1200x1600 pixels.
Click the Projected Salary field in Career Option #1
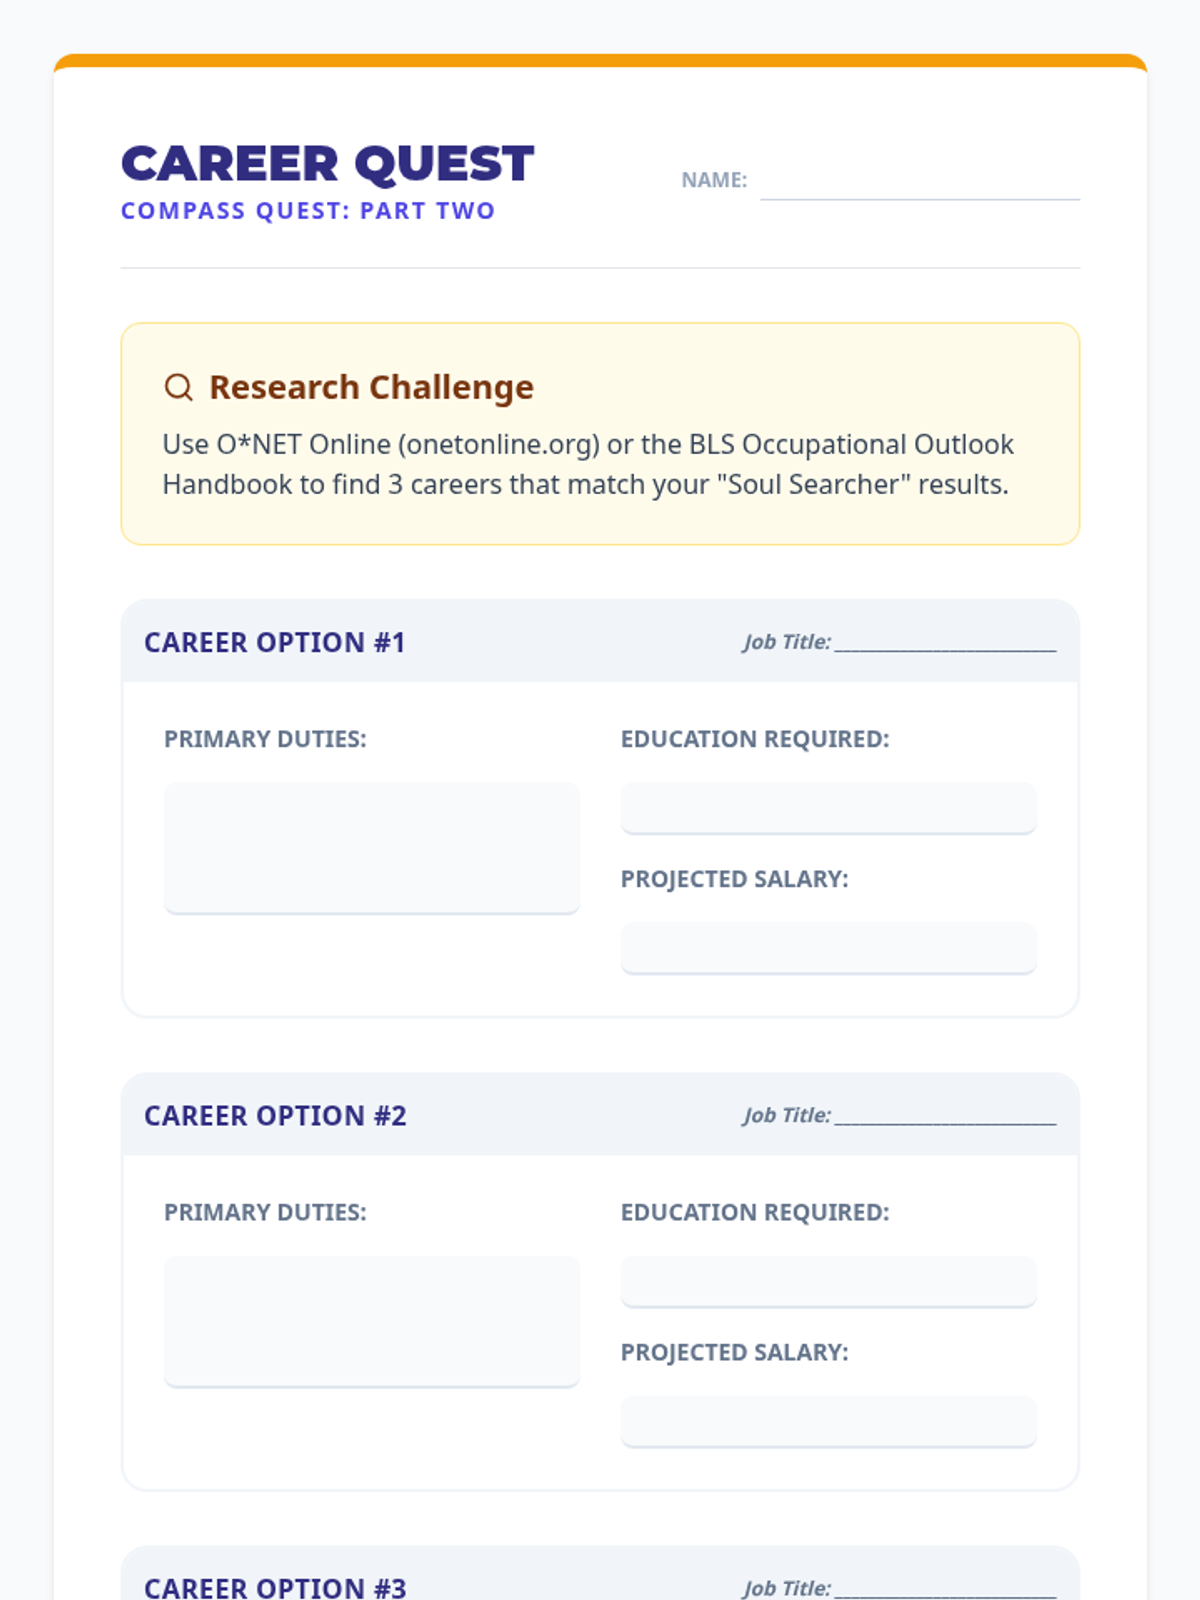click(x=828, y=947)
